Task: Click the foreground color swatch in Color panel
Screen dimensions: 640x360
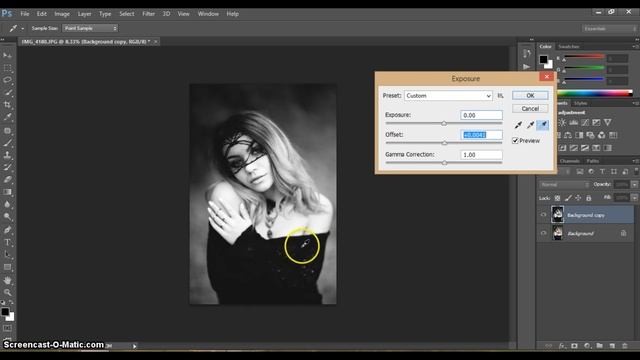Action: pyautogui.click(x=543, y=60)
